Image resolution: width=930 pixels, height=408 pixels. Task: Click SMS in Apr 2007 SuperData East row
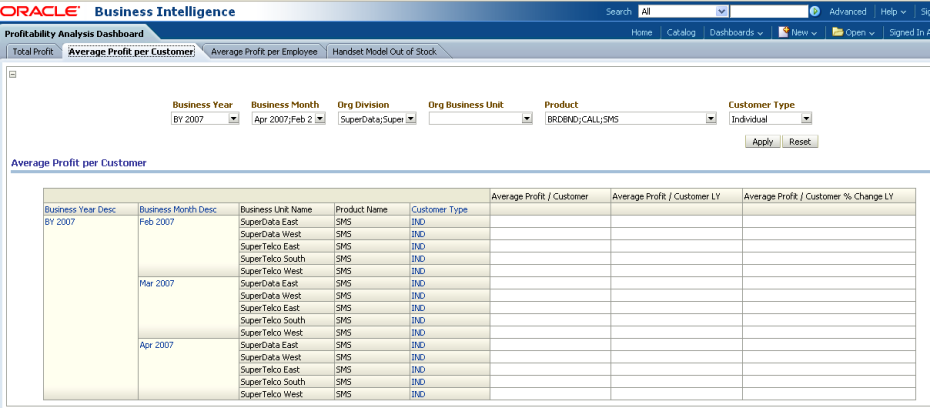[343, 345]
